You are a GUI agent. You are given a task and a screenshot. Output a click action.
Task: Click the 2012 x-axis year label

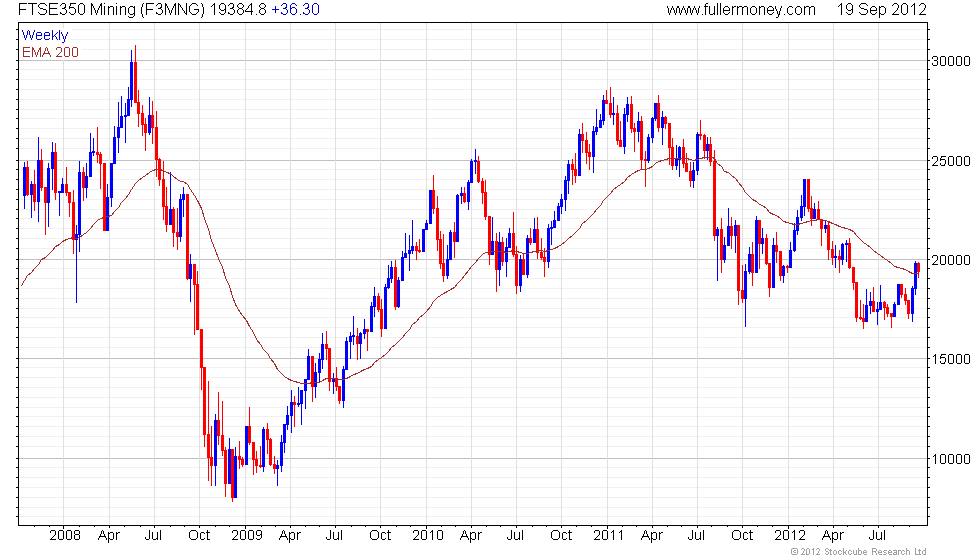pyautogui.click(x=789, y=536)
